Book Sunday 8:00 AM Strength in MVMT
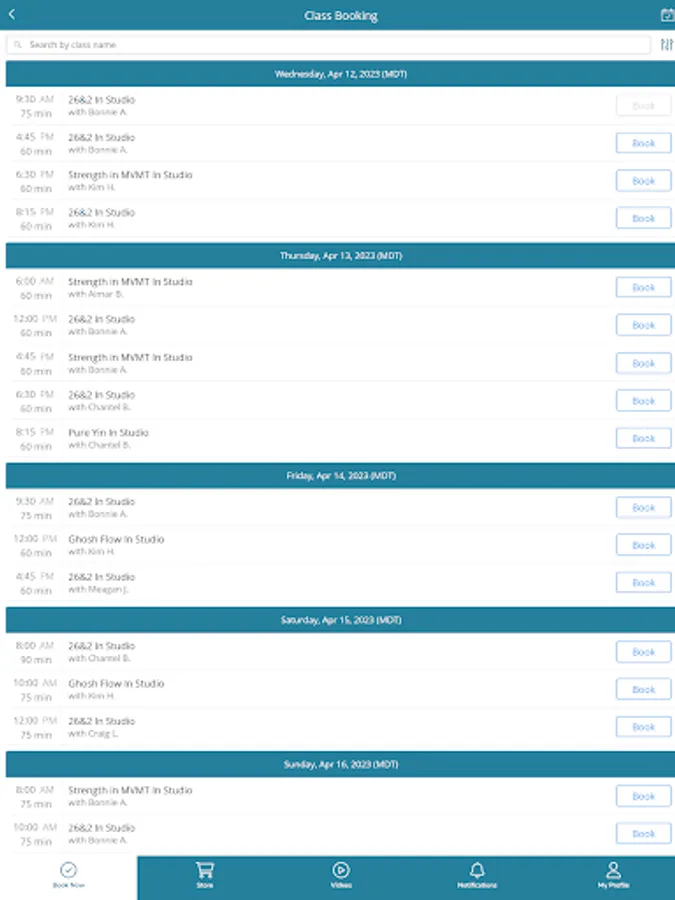Image resolution: width=675 pixels, height=900 pixels. coord(643,796)
